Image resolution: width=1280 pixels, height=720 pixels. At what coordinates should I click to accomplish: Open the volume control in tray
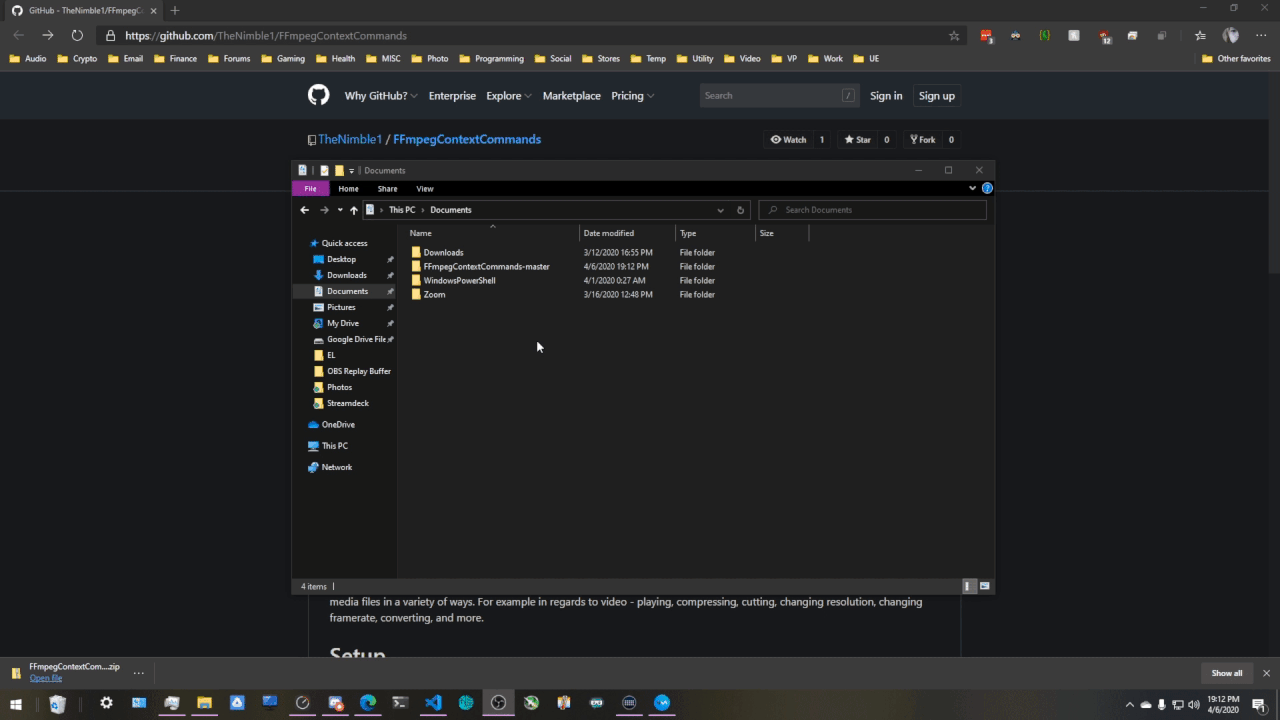pyautogui.click(x=1193, y=704)
